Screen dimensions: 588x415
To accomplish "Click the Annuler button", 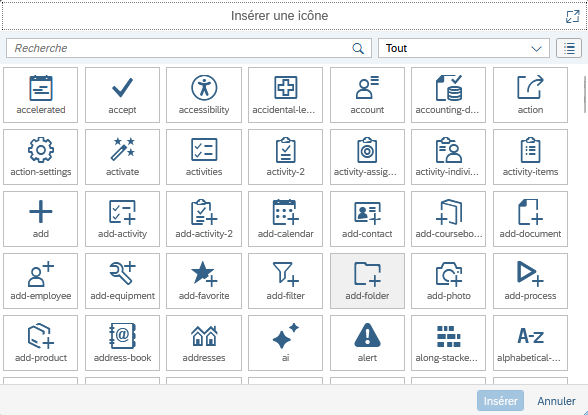I will pos(556,401).
